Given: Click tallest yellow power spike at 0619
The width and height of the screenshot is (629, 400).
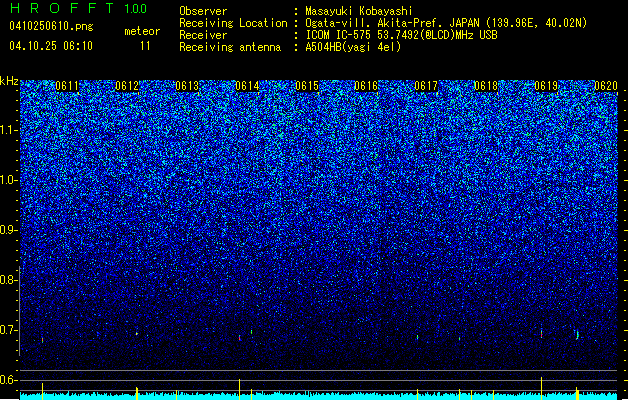Looking at the screenshot, I should point(542,388).
